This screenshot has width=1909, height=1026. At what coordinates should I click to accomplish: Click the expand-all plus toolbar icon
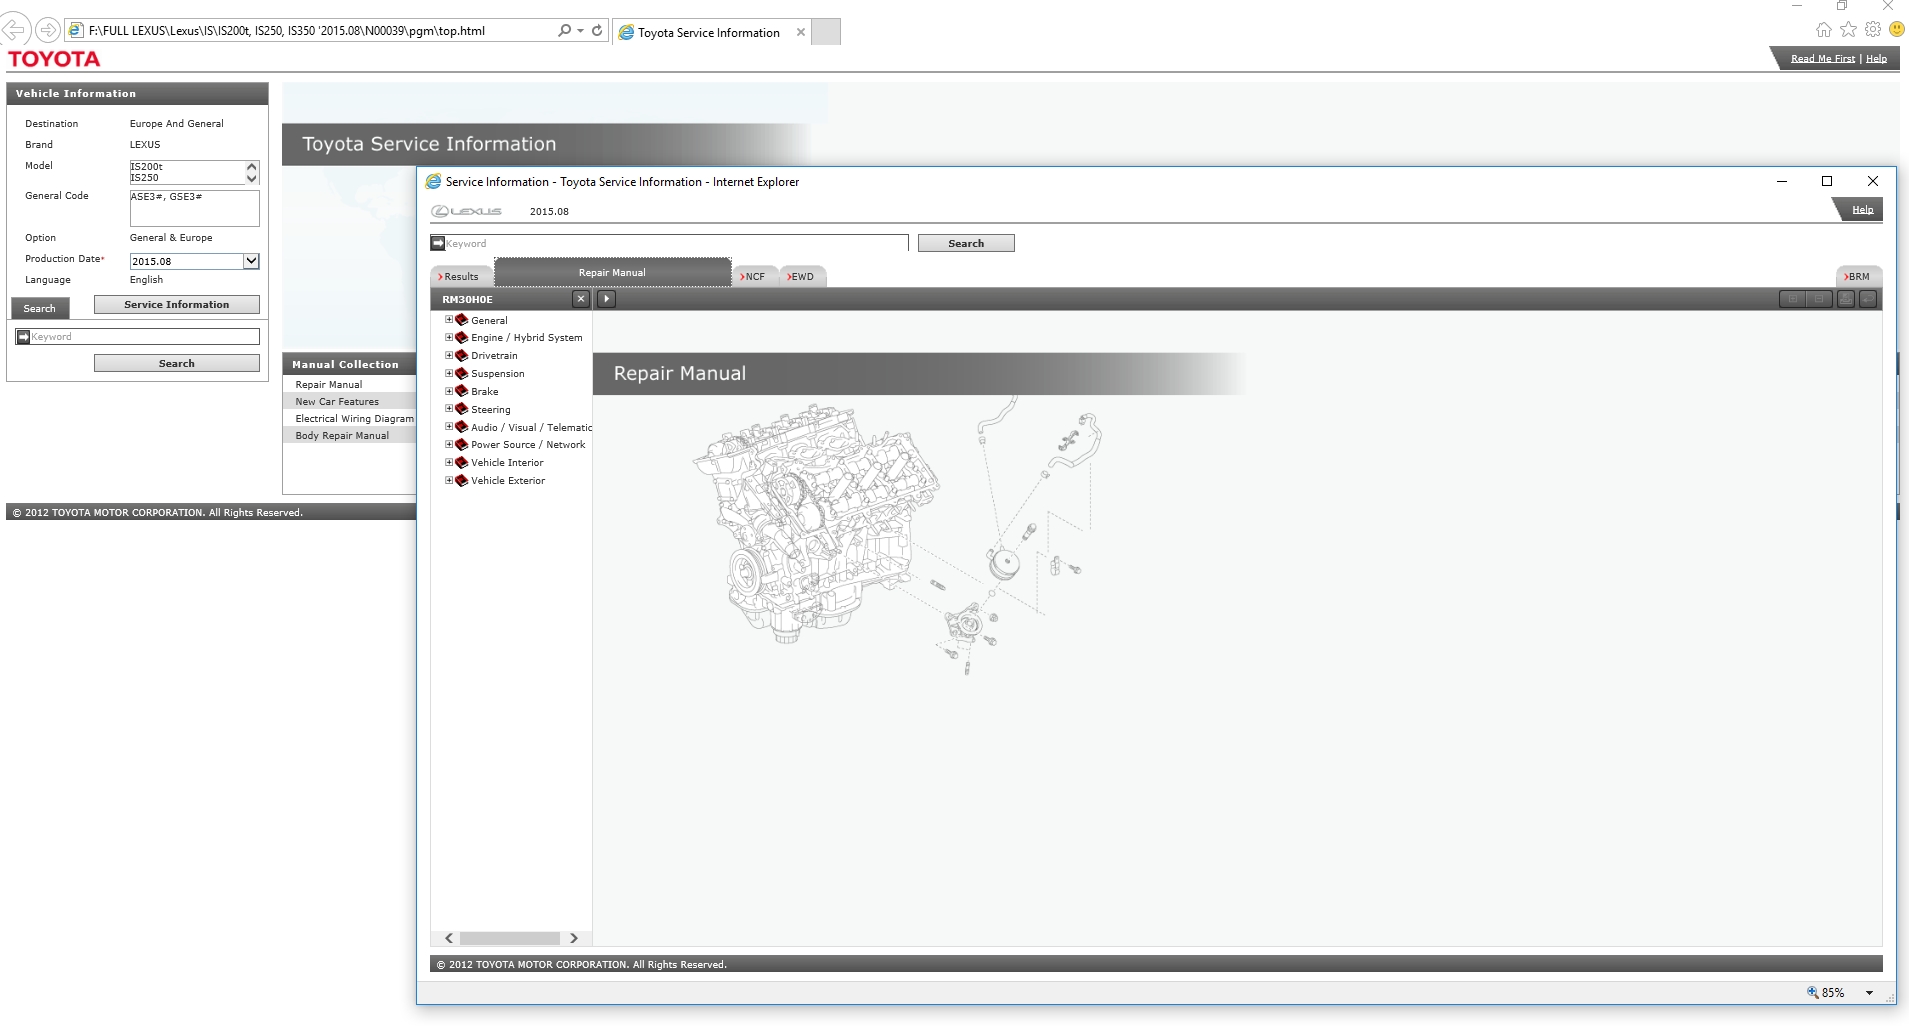point(1793,299)
